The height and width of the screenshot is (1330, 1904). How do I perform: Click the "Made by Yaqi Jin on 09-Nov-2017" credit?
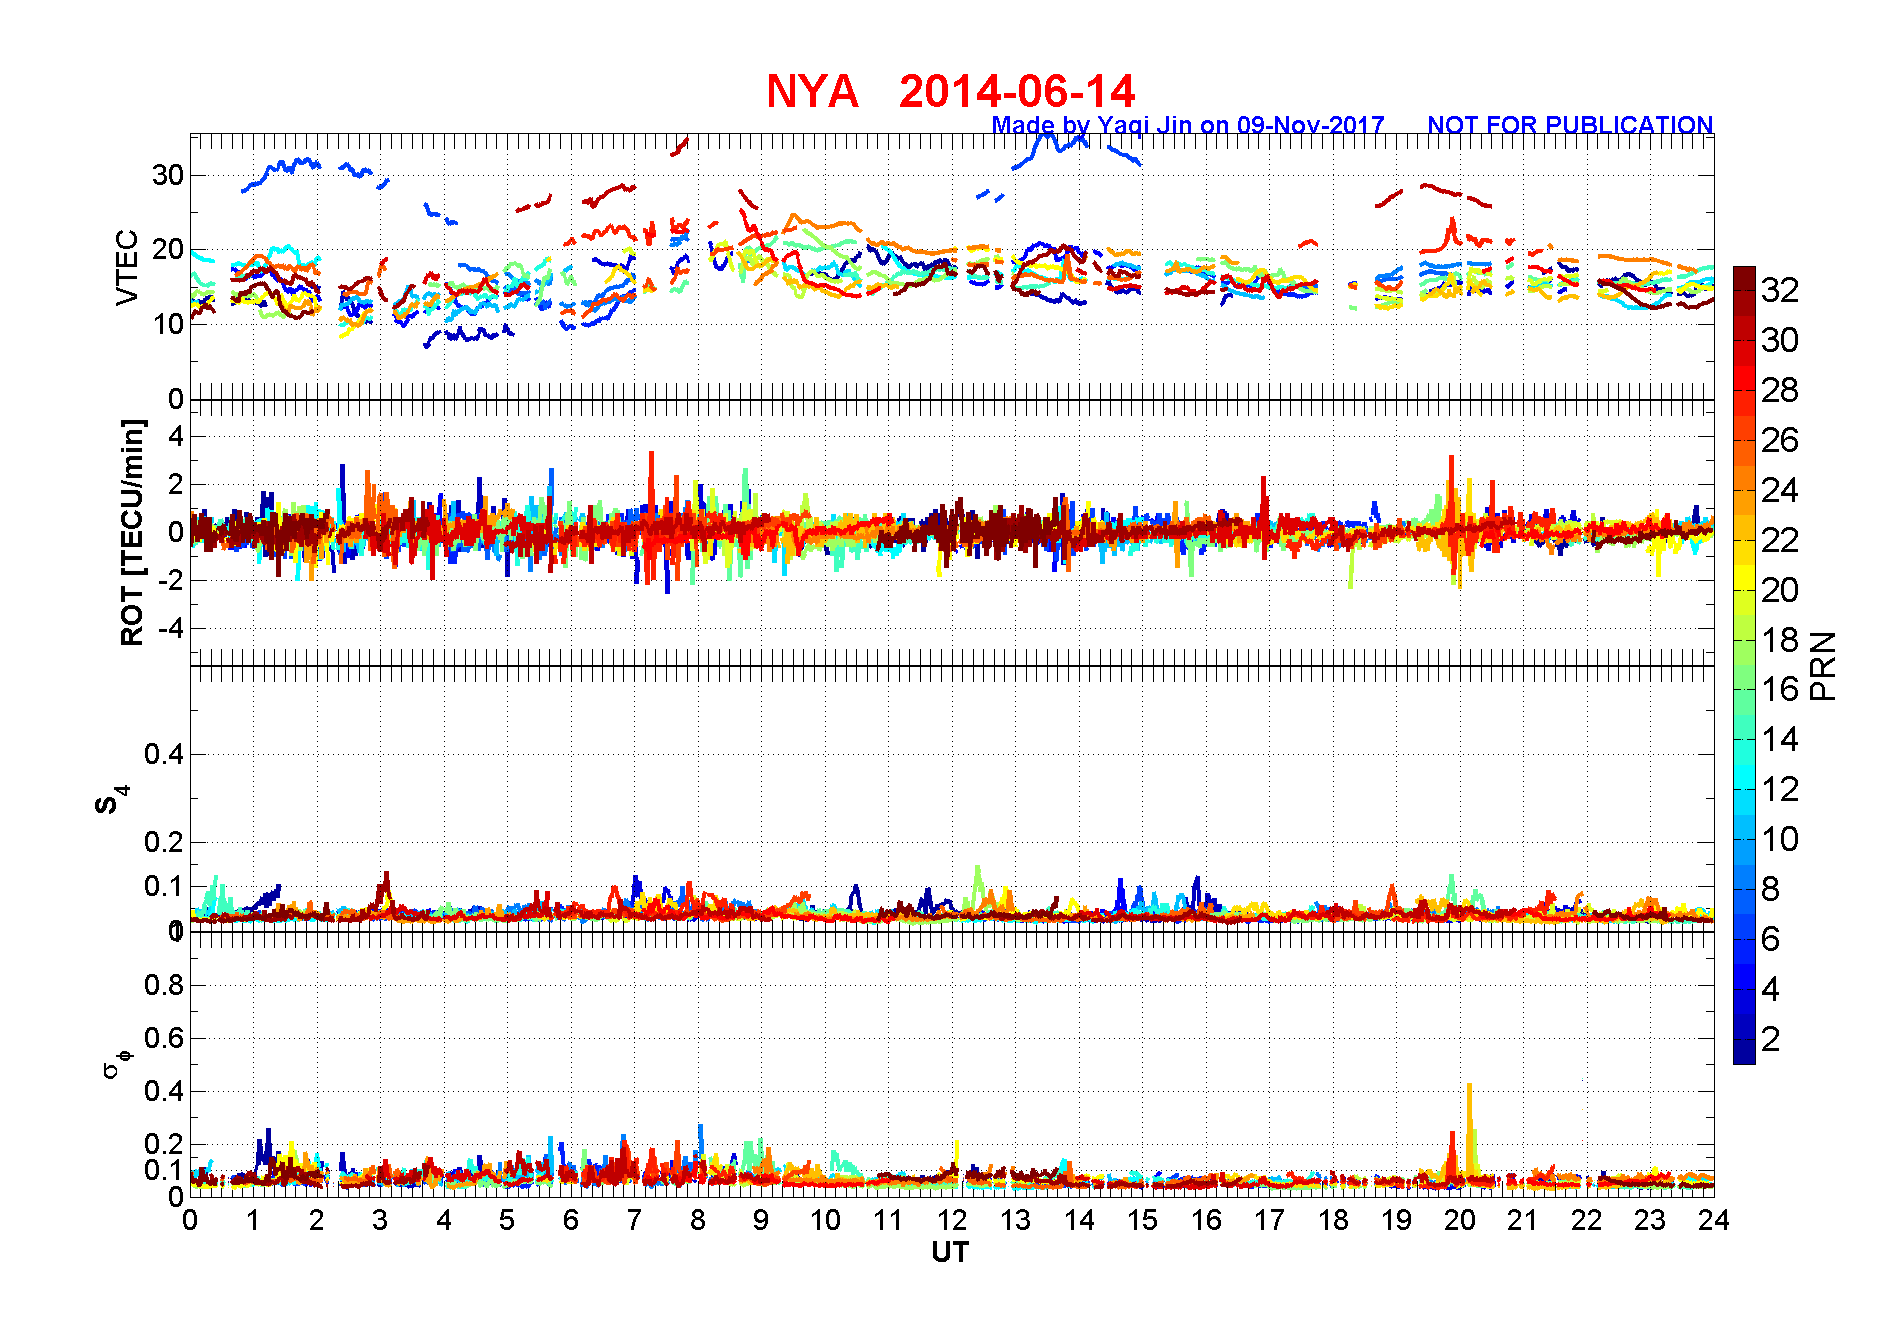1188,125
